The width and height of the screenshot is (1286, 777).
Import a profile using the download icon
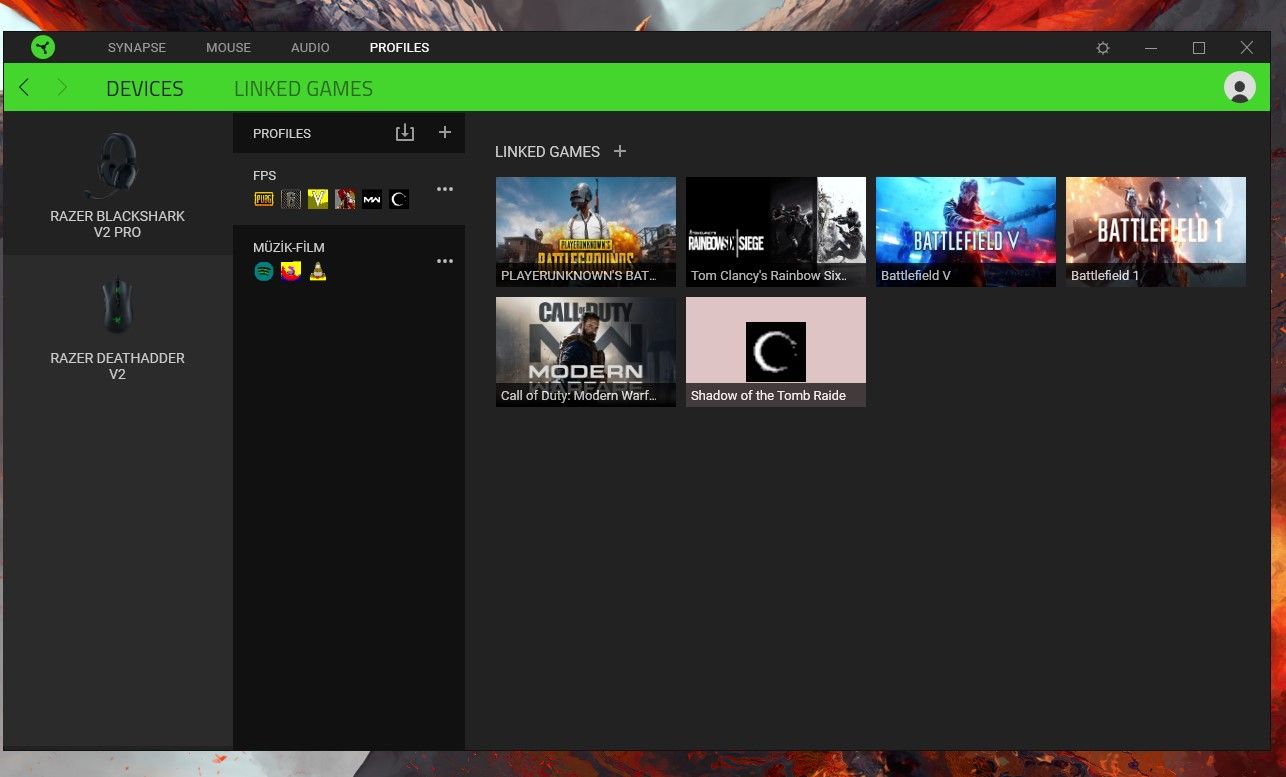[404, 132]
